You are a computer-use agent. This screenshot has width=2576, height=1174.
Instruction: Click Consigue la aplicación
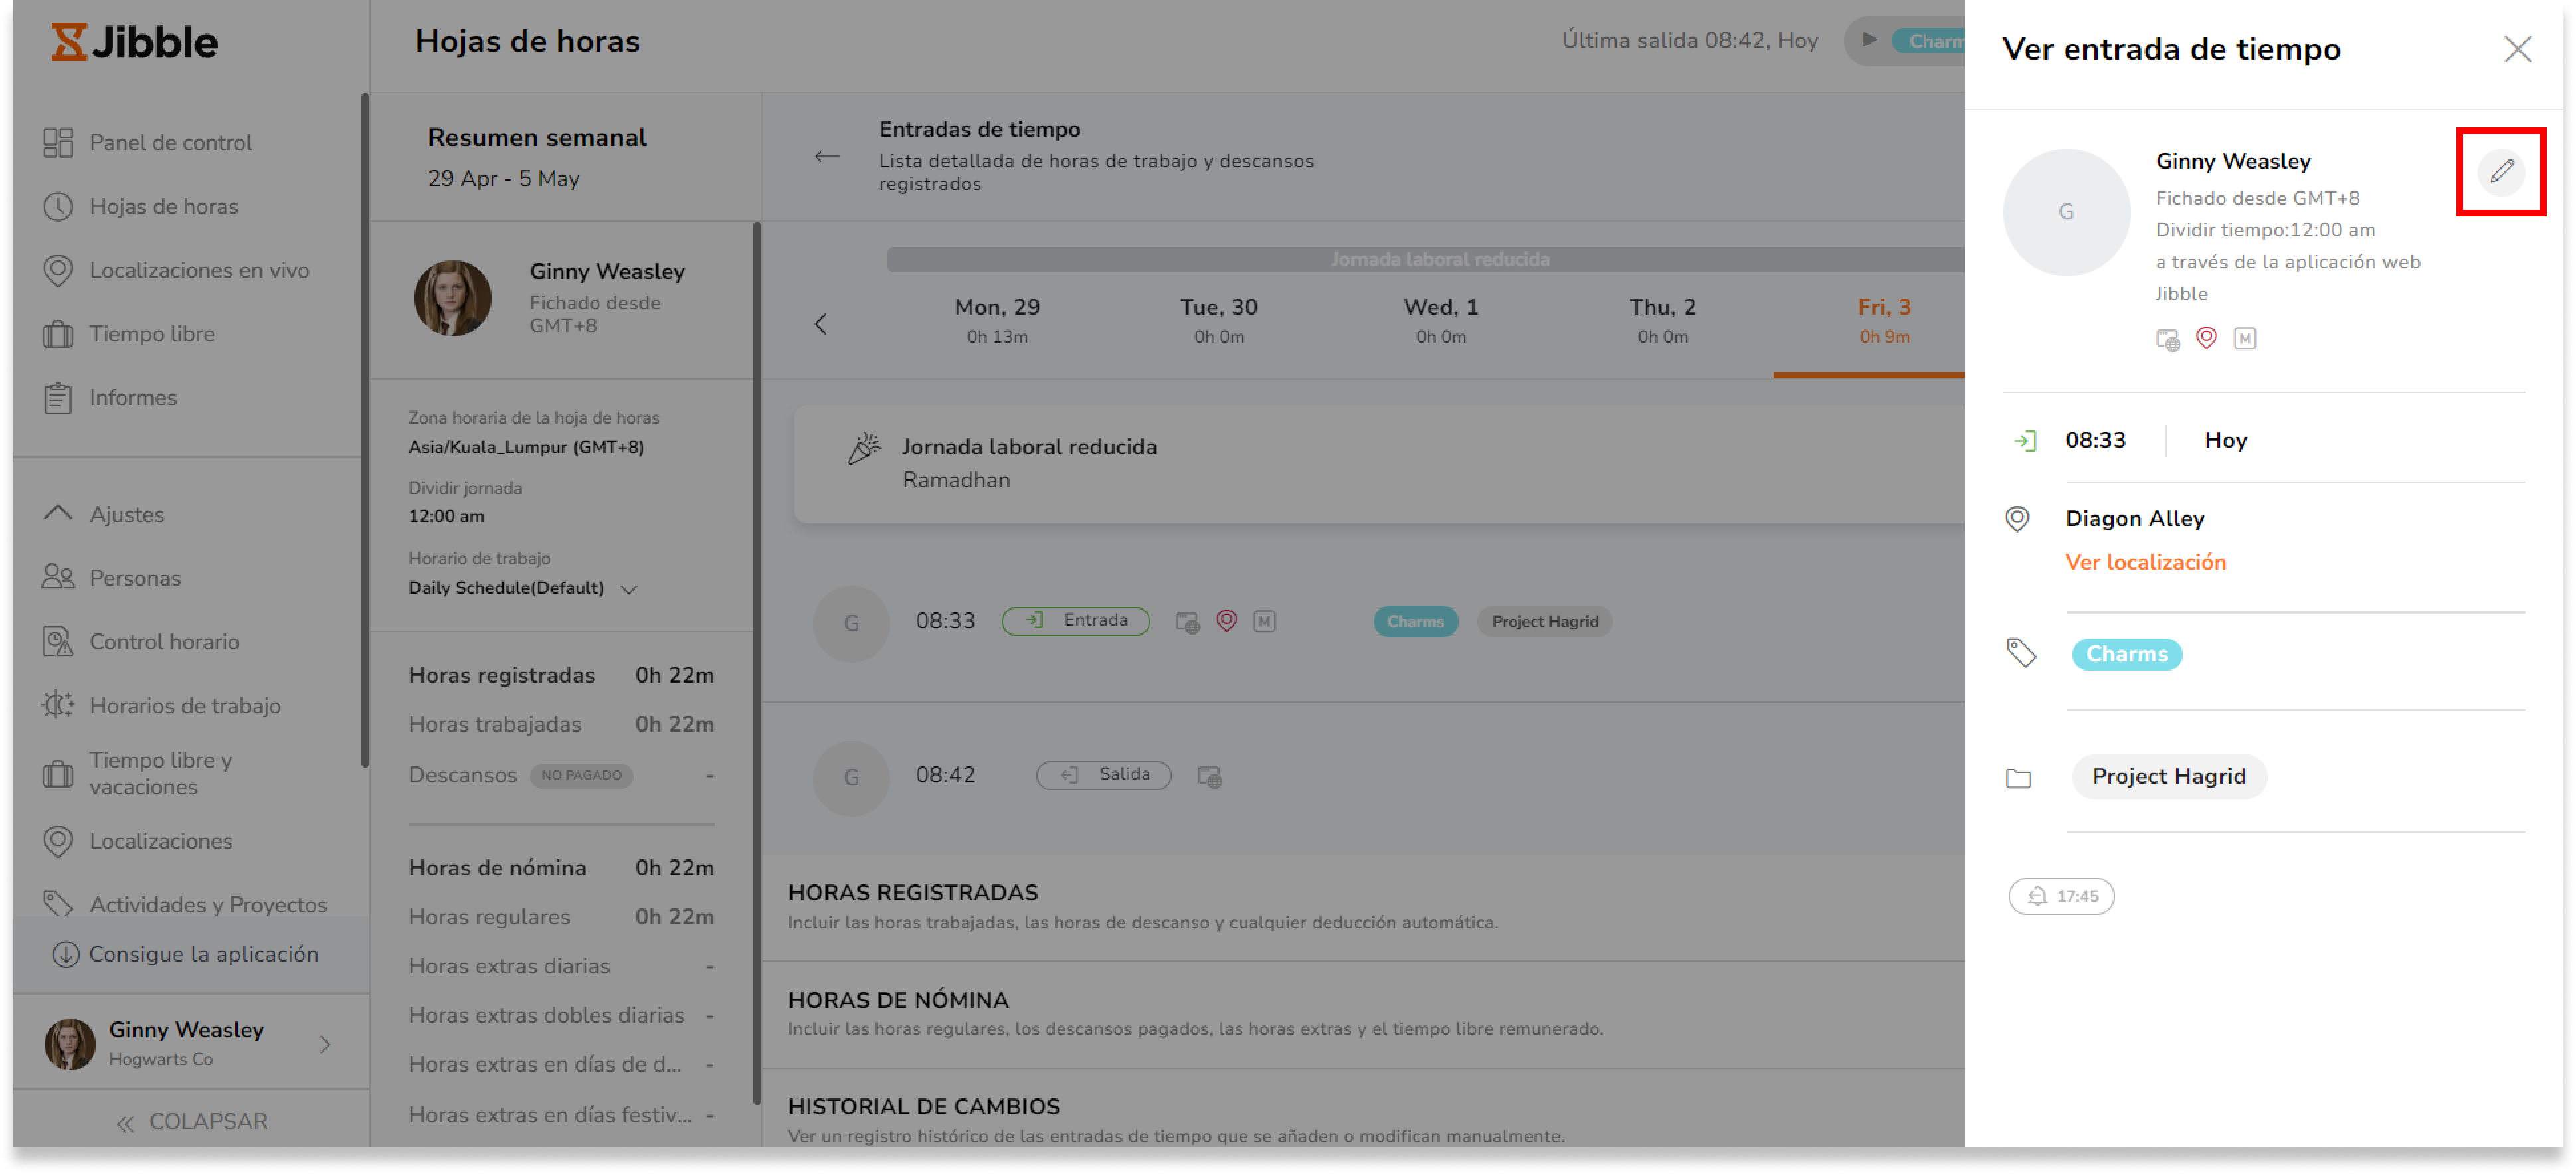pos(185,955)
